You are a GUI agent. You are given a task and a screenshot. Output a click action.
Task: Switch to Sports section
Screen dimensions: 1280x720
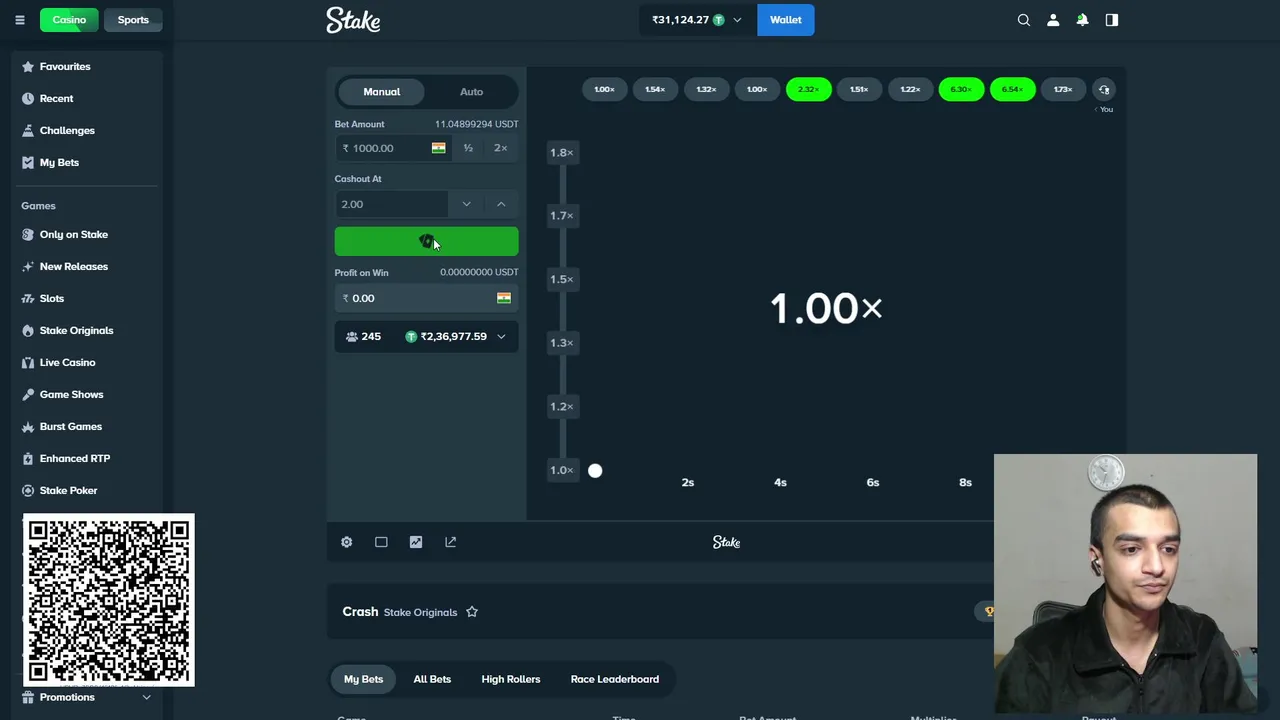133,20
